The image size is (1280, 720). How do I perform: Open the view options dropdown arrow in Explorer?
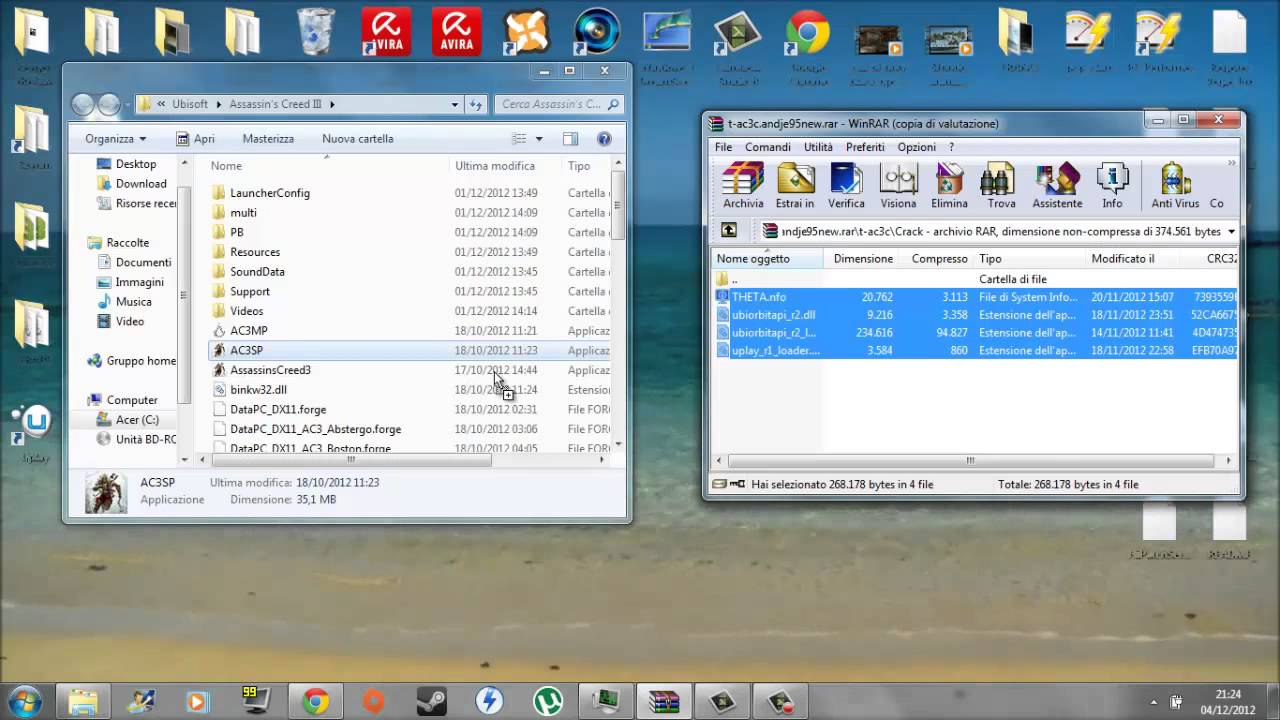point(539,139)
